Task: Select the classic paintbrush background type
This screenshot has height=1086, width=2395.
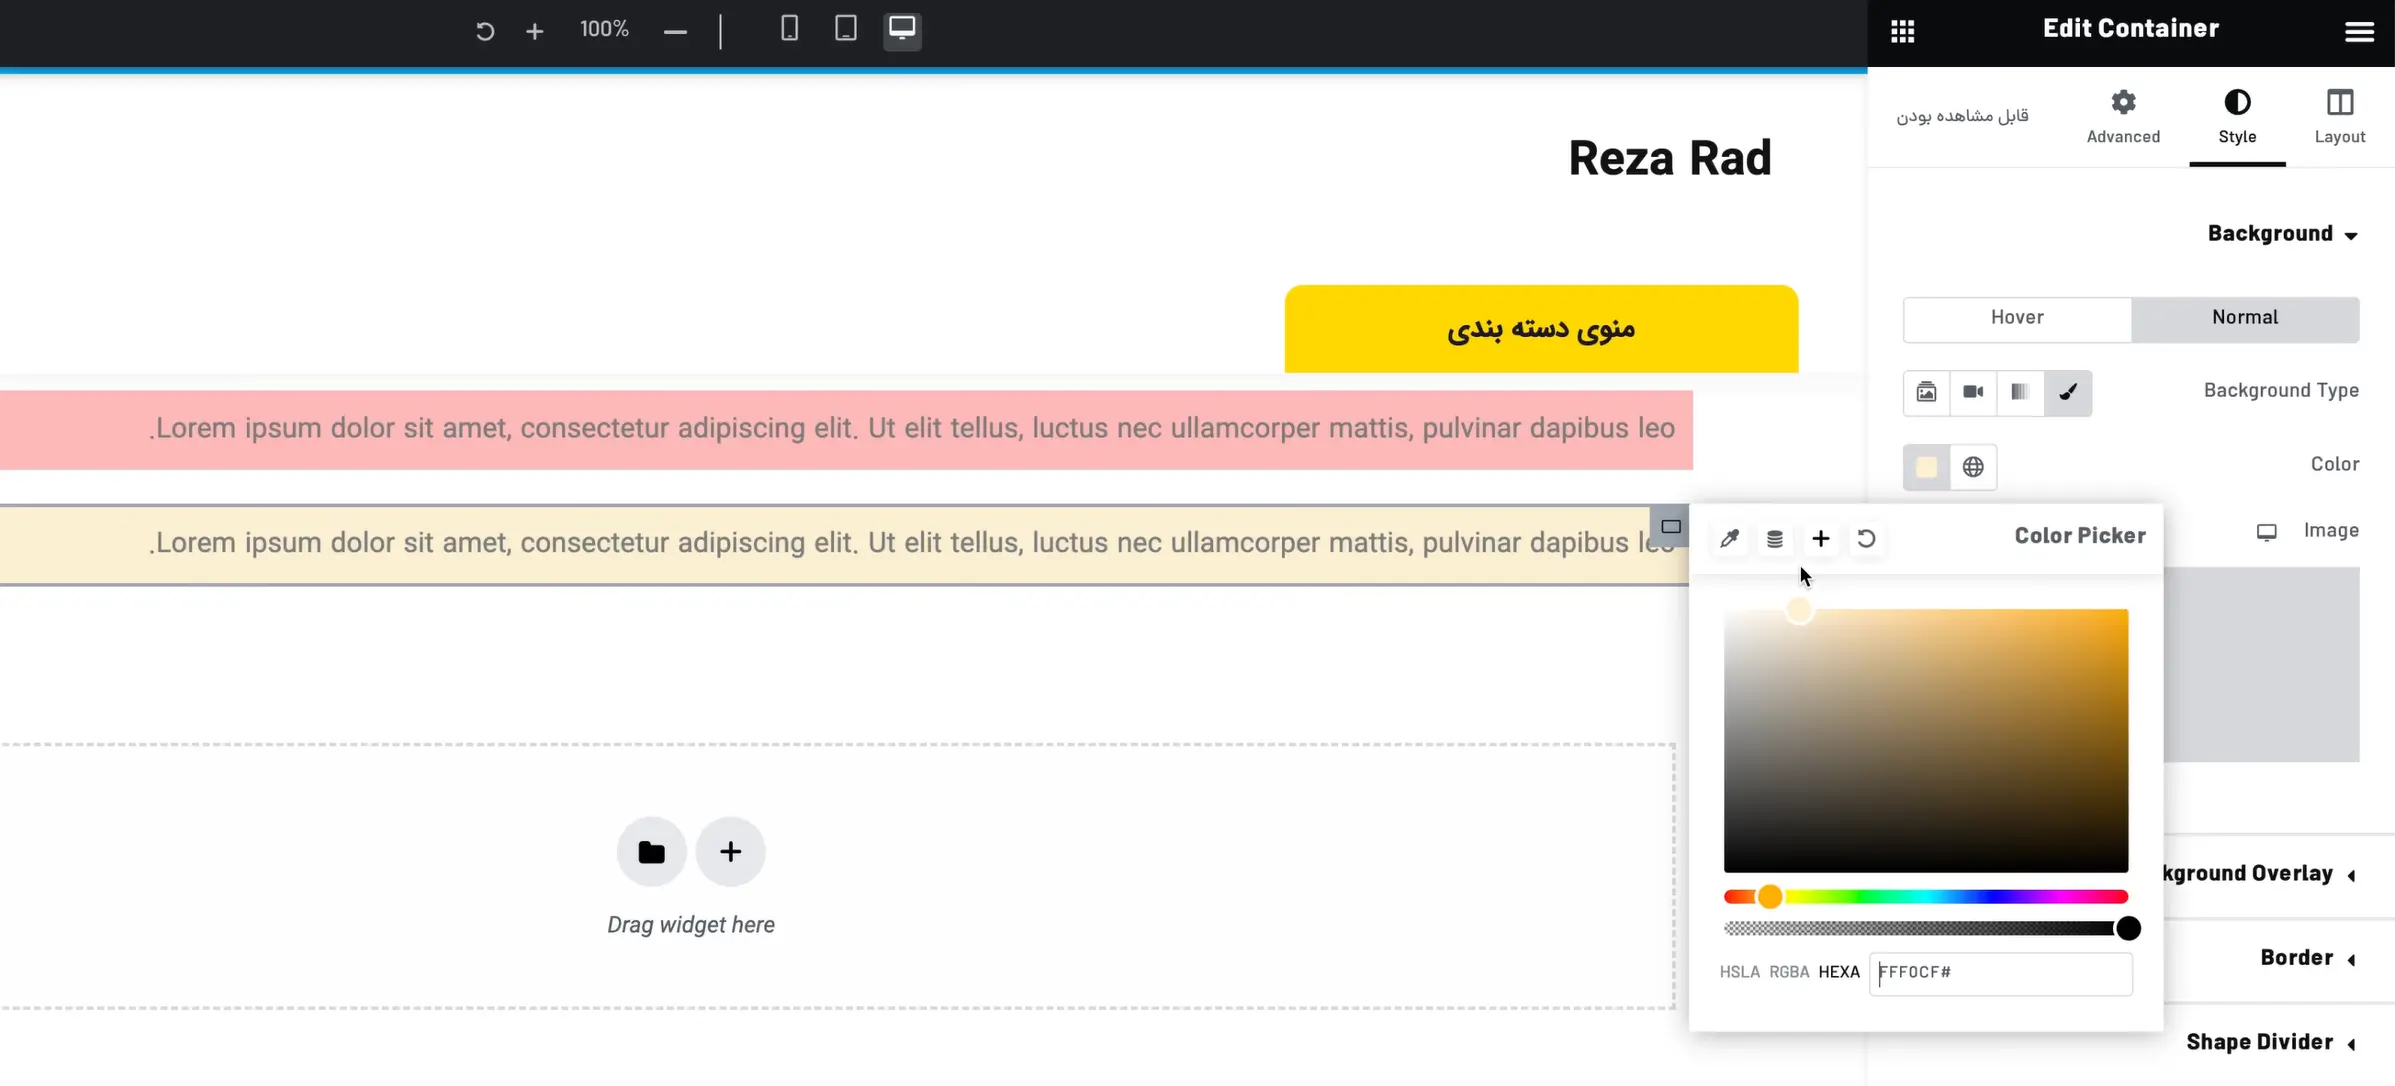Action: (x=2068, y=392)
